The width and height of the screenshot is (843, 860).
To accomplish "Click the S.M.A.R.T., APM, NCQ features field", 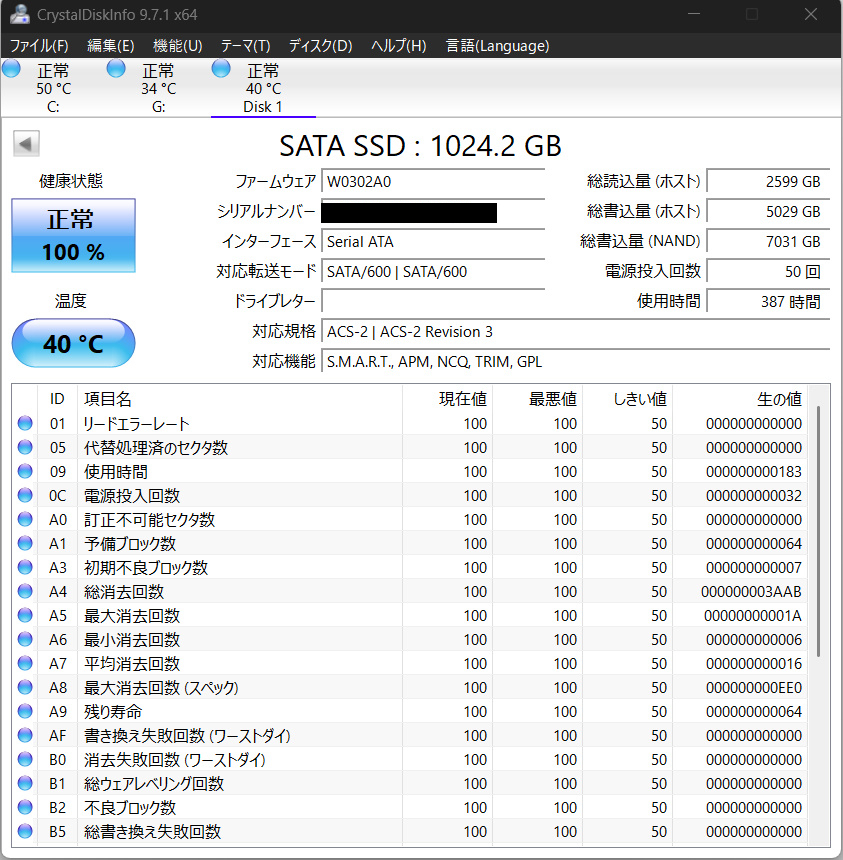I will [575, 361].
